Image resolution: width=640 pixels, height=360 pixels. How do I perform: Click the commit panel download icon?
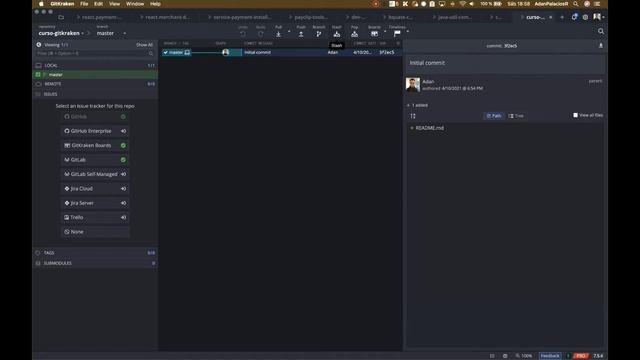(x=601, y=46)
